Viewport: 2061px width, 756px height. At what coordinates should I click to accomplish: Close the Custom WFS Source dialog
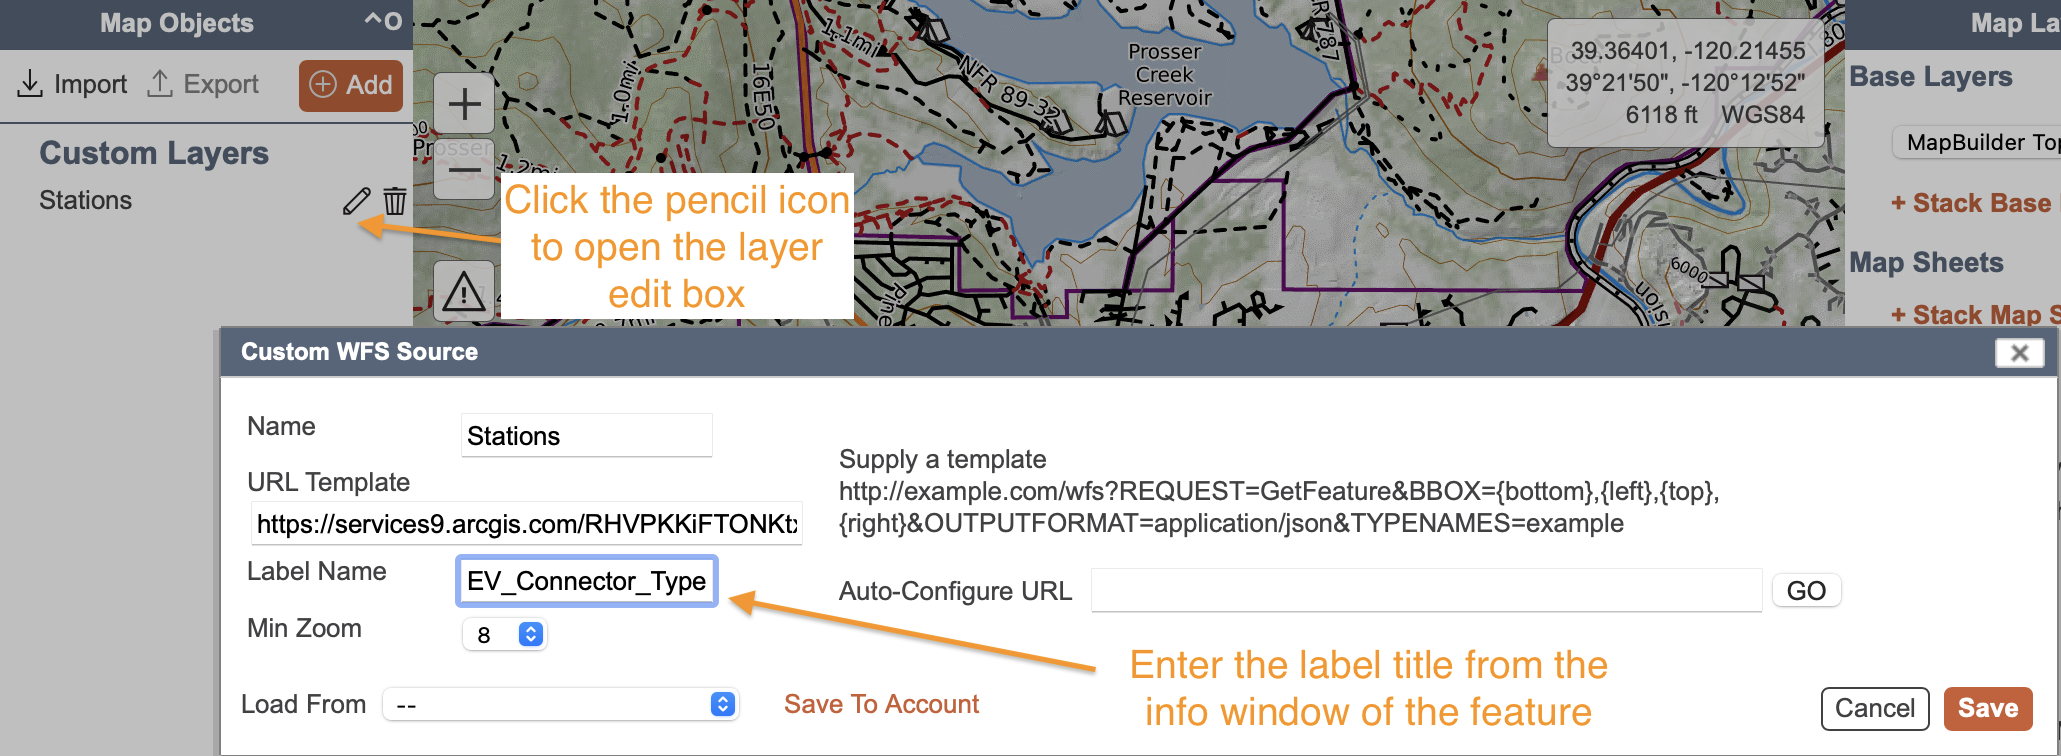pos(2019,353)
